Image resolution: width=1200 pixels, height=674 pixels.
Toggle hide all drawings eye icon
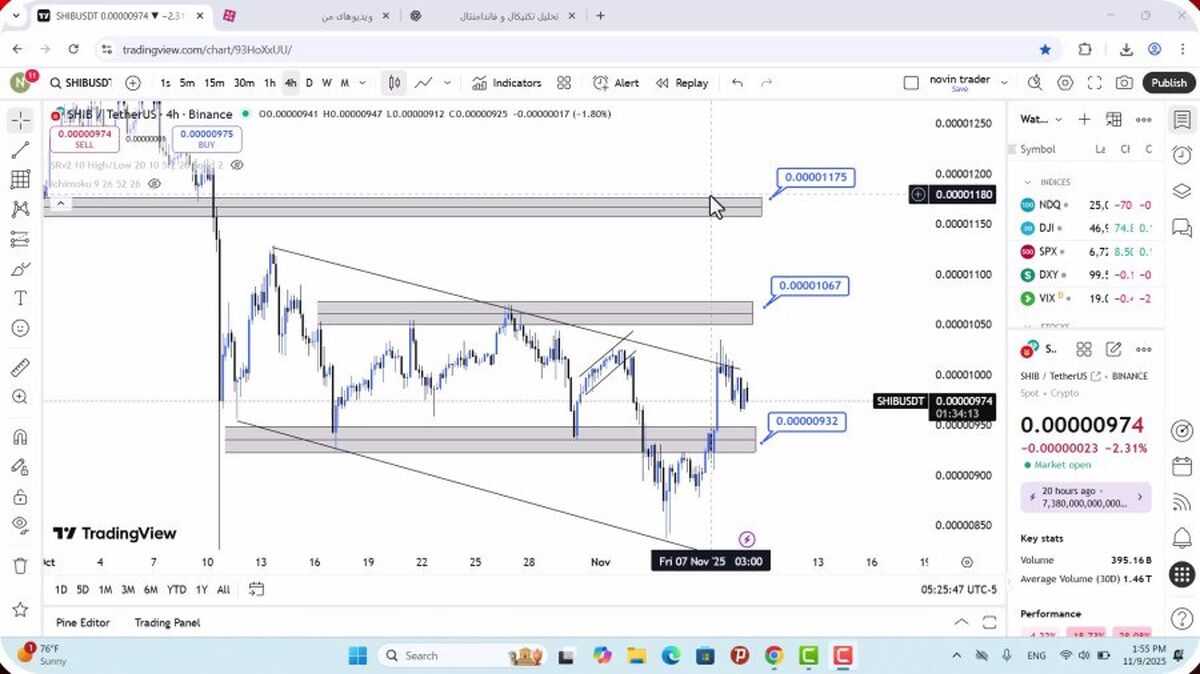click(x=20, y=525)
